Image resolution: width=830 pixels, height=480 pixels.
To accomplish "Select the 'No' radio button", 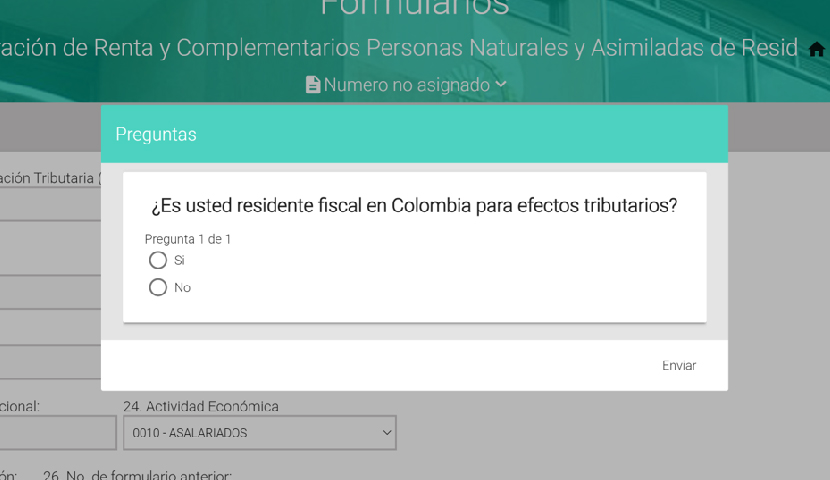I will pos(158,288).
